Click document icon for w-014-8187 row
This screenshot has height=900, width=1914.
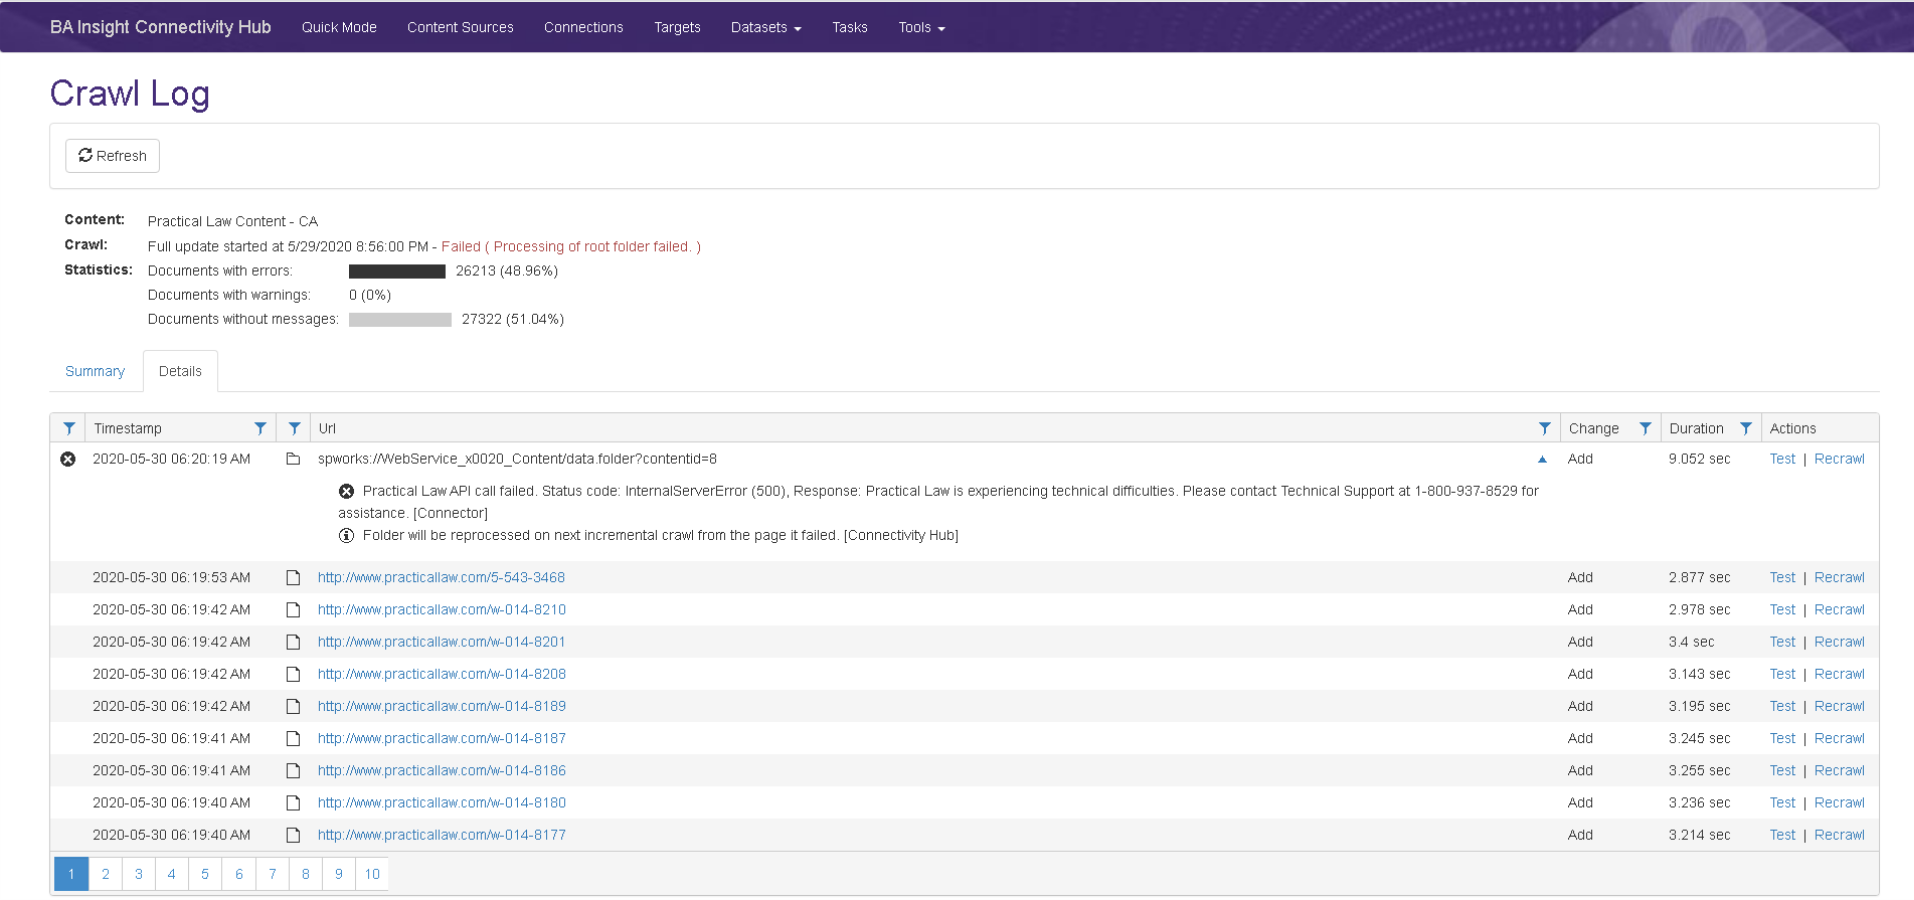click(x=293, y=738)
